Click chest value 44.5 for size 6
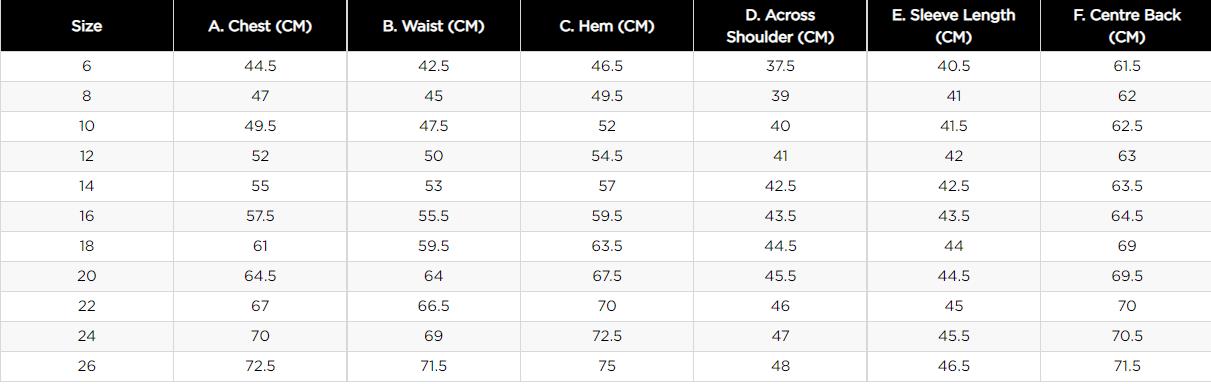The width and height of the screenshot is (1211, 384). coord(260,66)
